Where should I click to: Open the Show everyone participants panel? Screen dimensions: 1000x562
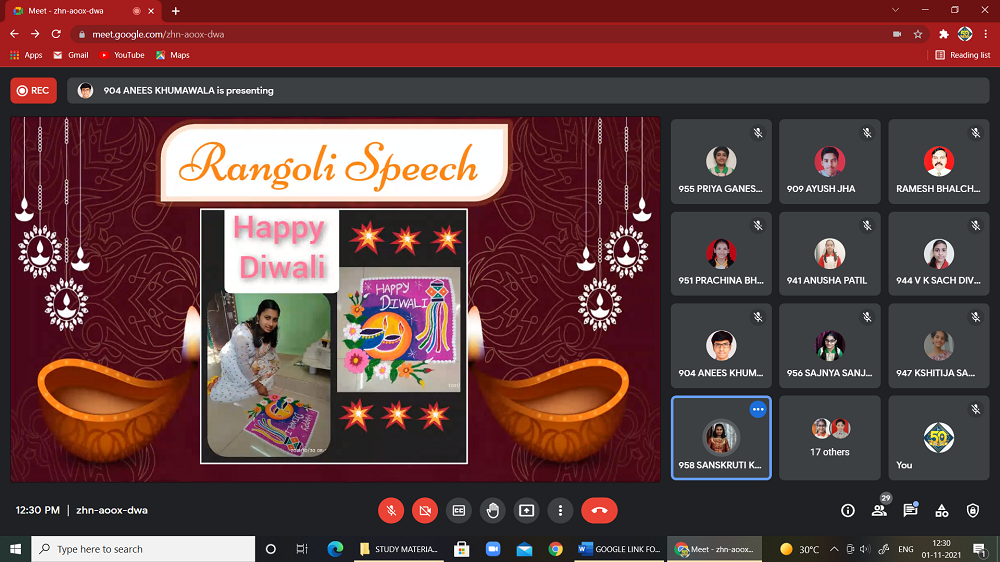point(879,510)
